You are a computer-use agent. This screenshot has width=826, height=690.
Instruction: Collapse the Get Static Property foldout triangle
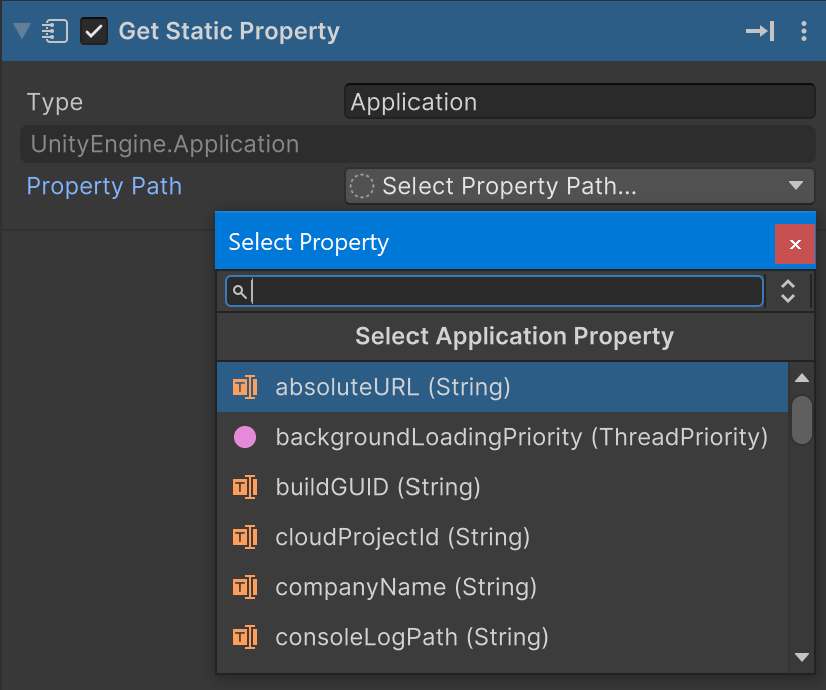tap(22, 31)
